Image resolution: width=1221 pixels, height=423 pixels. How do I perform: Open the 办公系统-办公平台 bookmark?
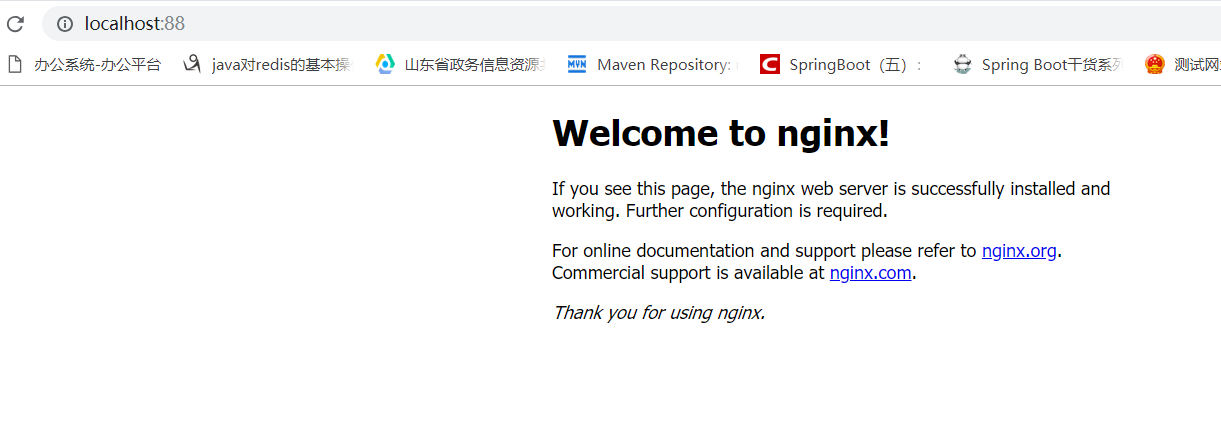(x=84, y=65)
